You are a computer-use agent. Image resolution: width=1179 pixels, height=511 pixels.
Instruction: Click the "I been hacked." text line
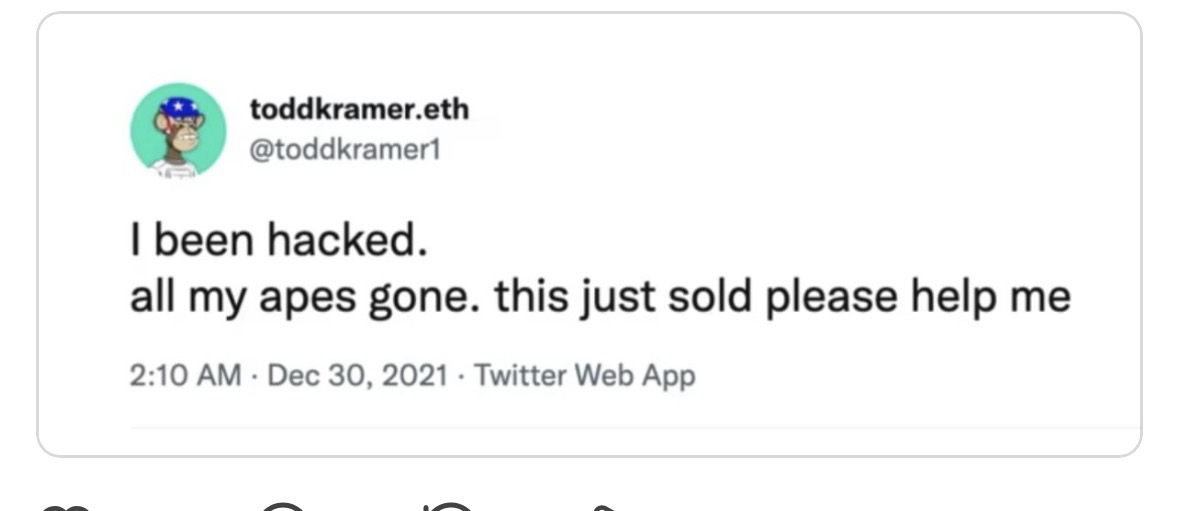pos(279,241)
